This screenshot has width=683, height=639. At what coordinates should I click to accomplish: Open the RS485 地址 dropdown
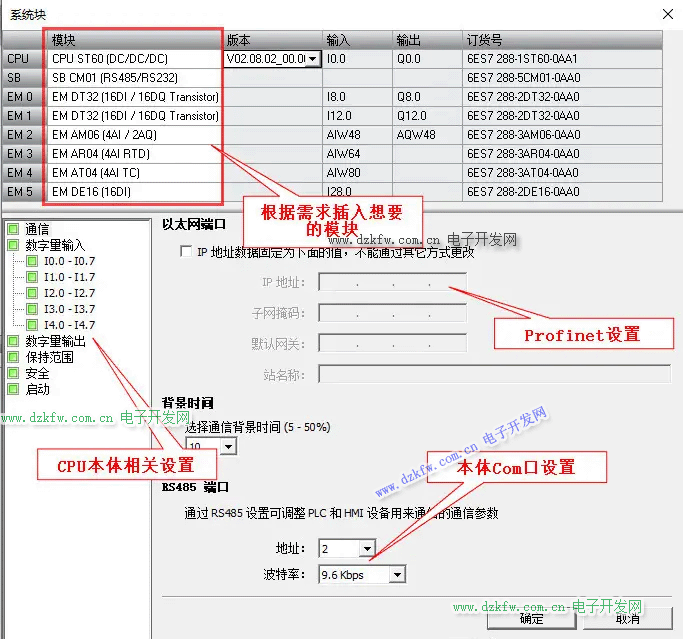367,549
